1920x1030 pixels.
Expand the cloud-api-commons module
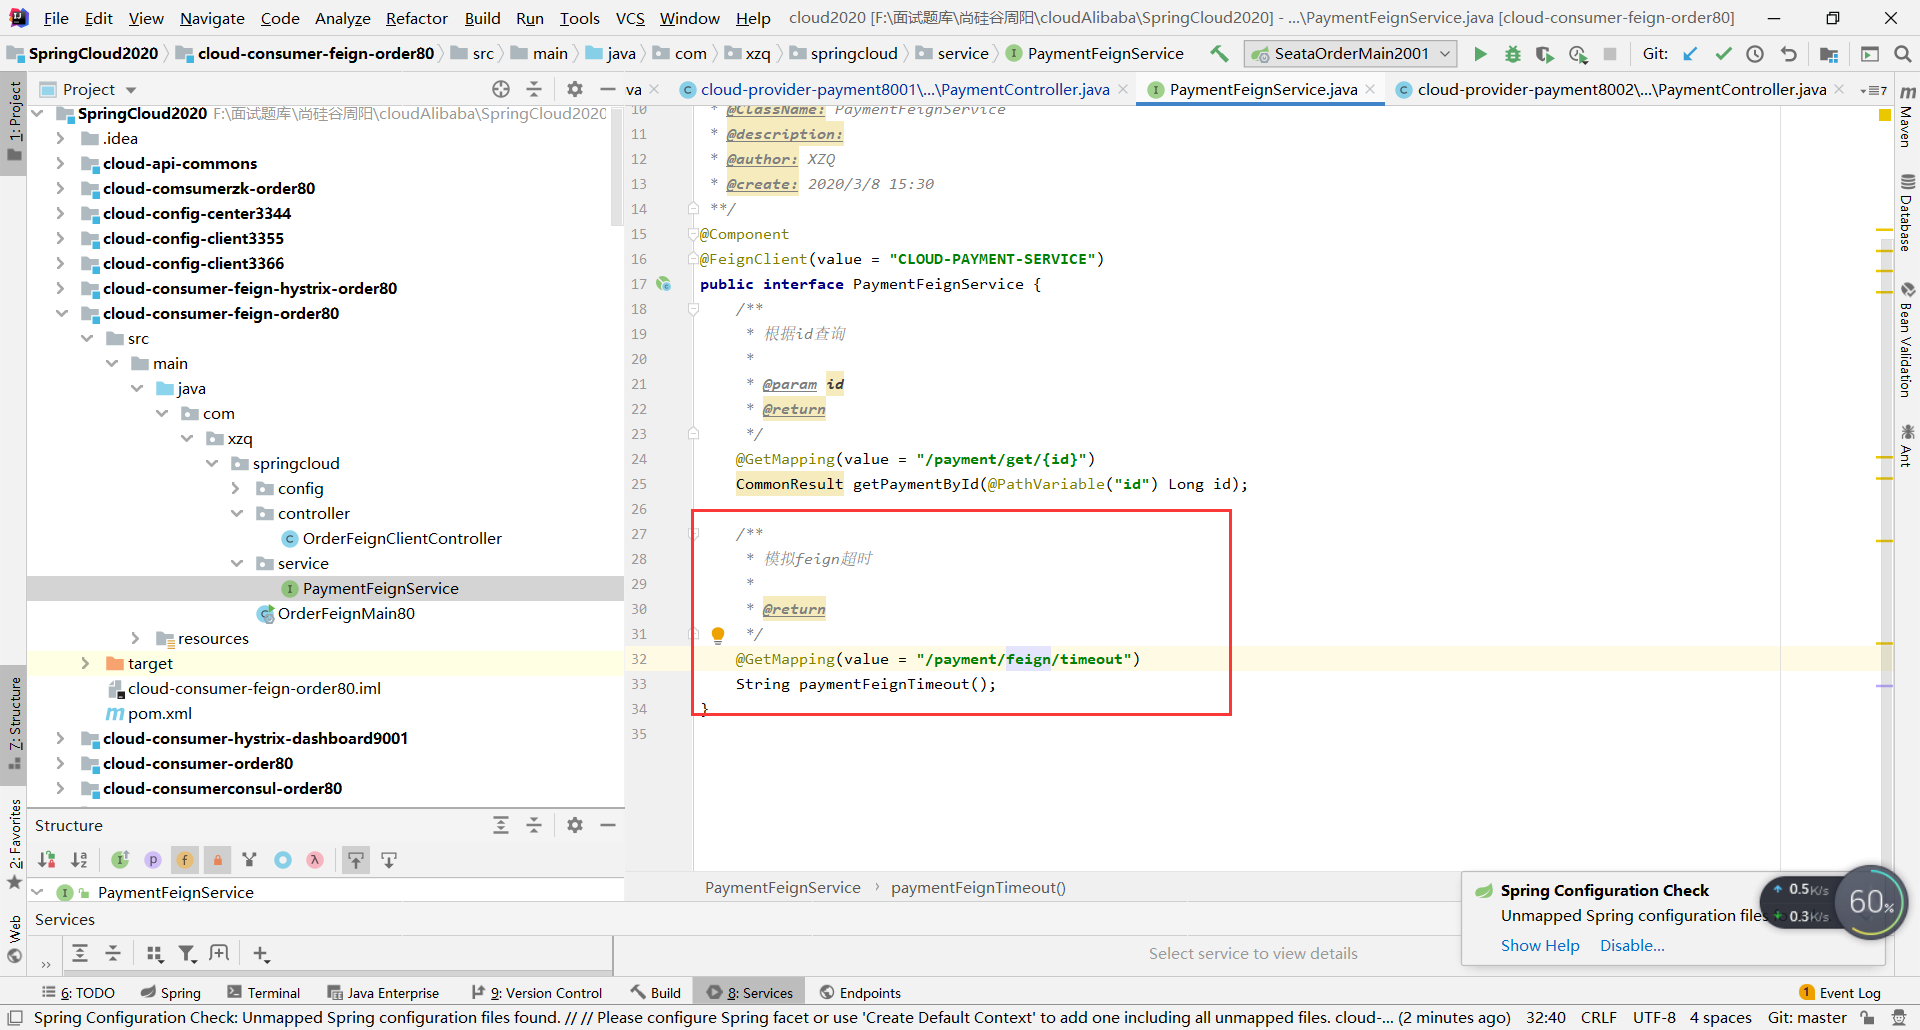(61, 164)
